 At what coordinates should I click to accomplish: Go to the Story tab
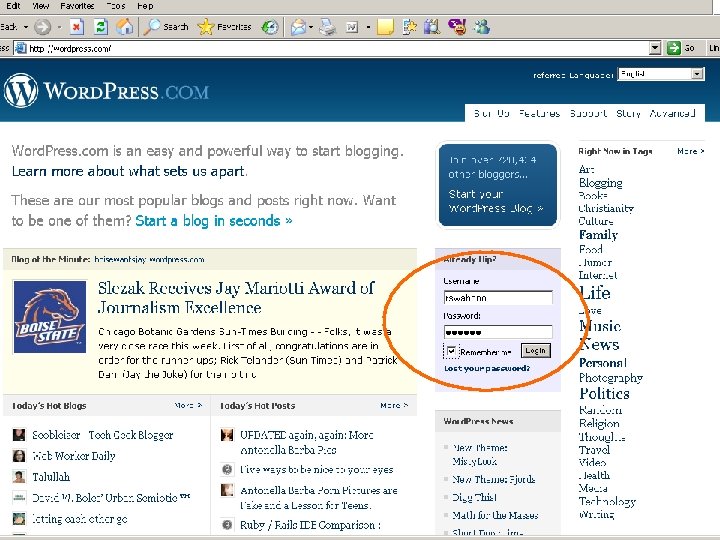628,113
